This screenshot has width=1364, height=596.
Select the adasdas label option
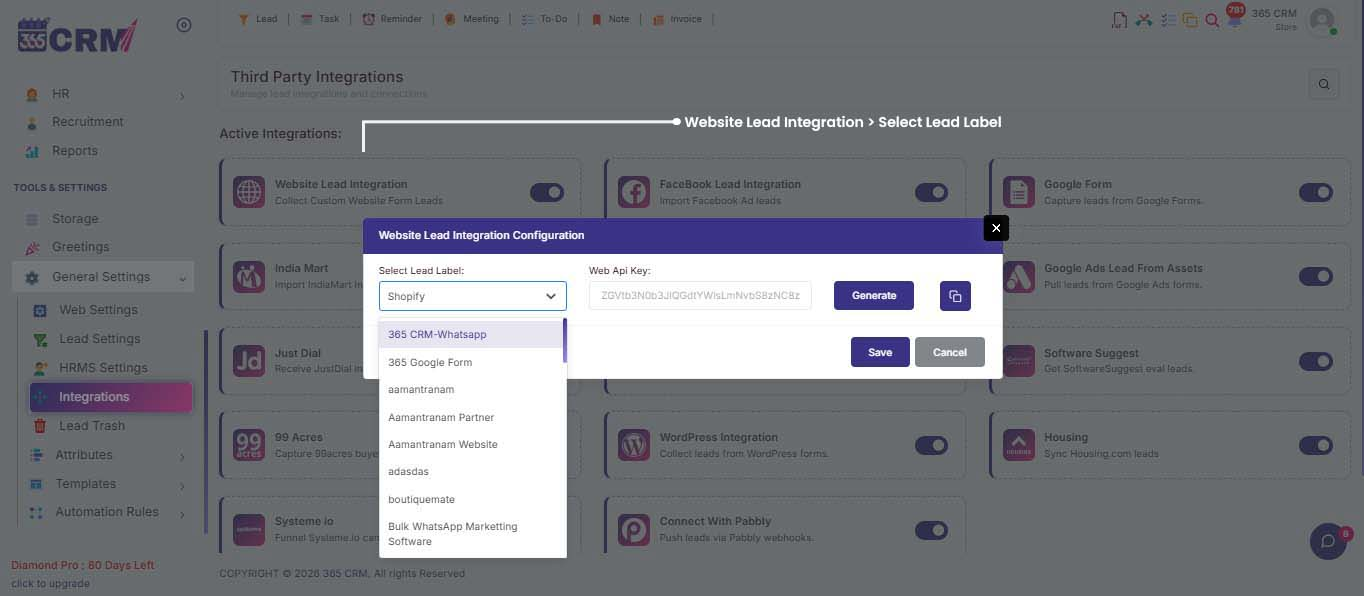point(471,471)
